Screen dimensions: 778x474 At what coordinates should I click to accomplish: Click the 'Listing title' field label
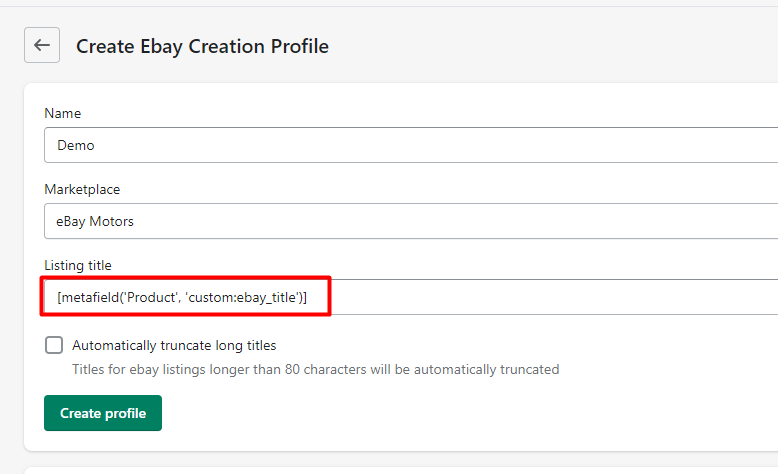point(78,265)
